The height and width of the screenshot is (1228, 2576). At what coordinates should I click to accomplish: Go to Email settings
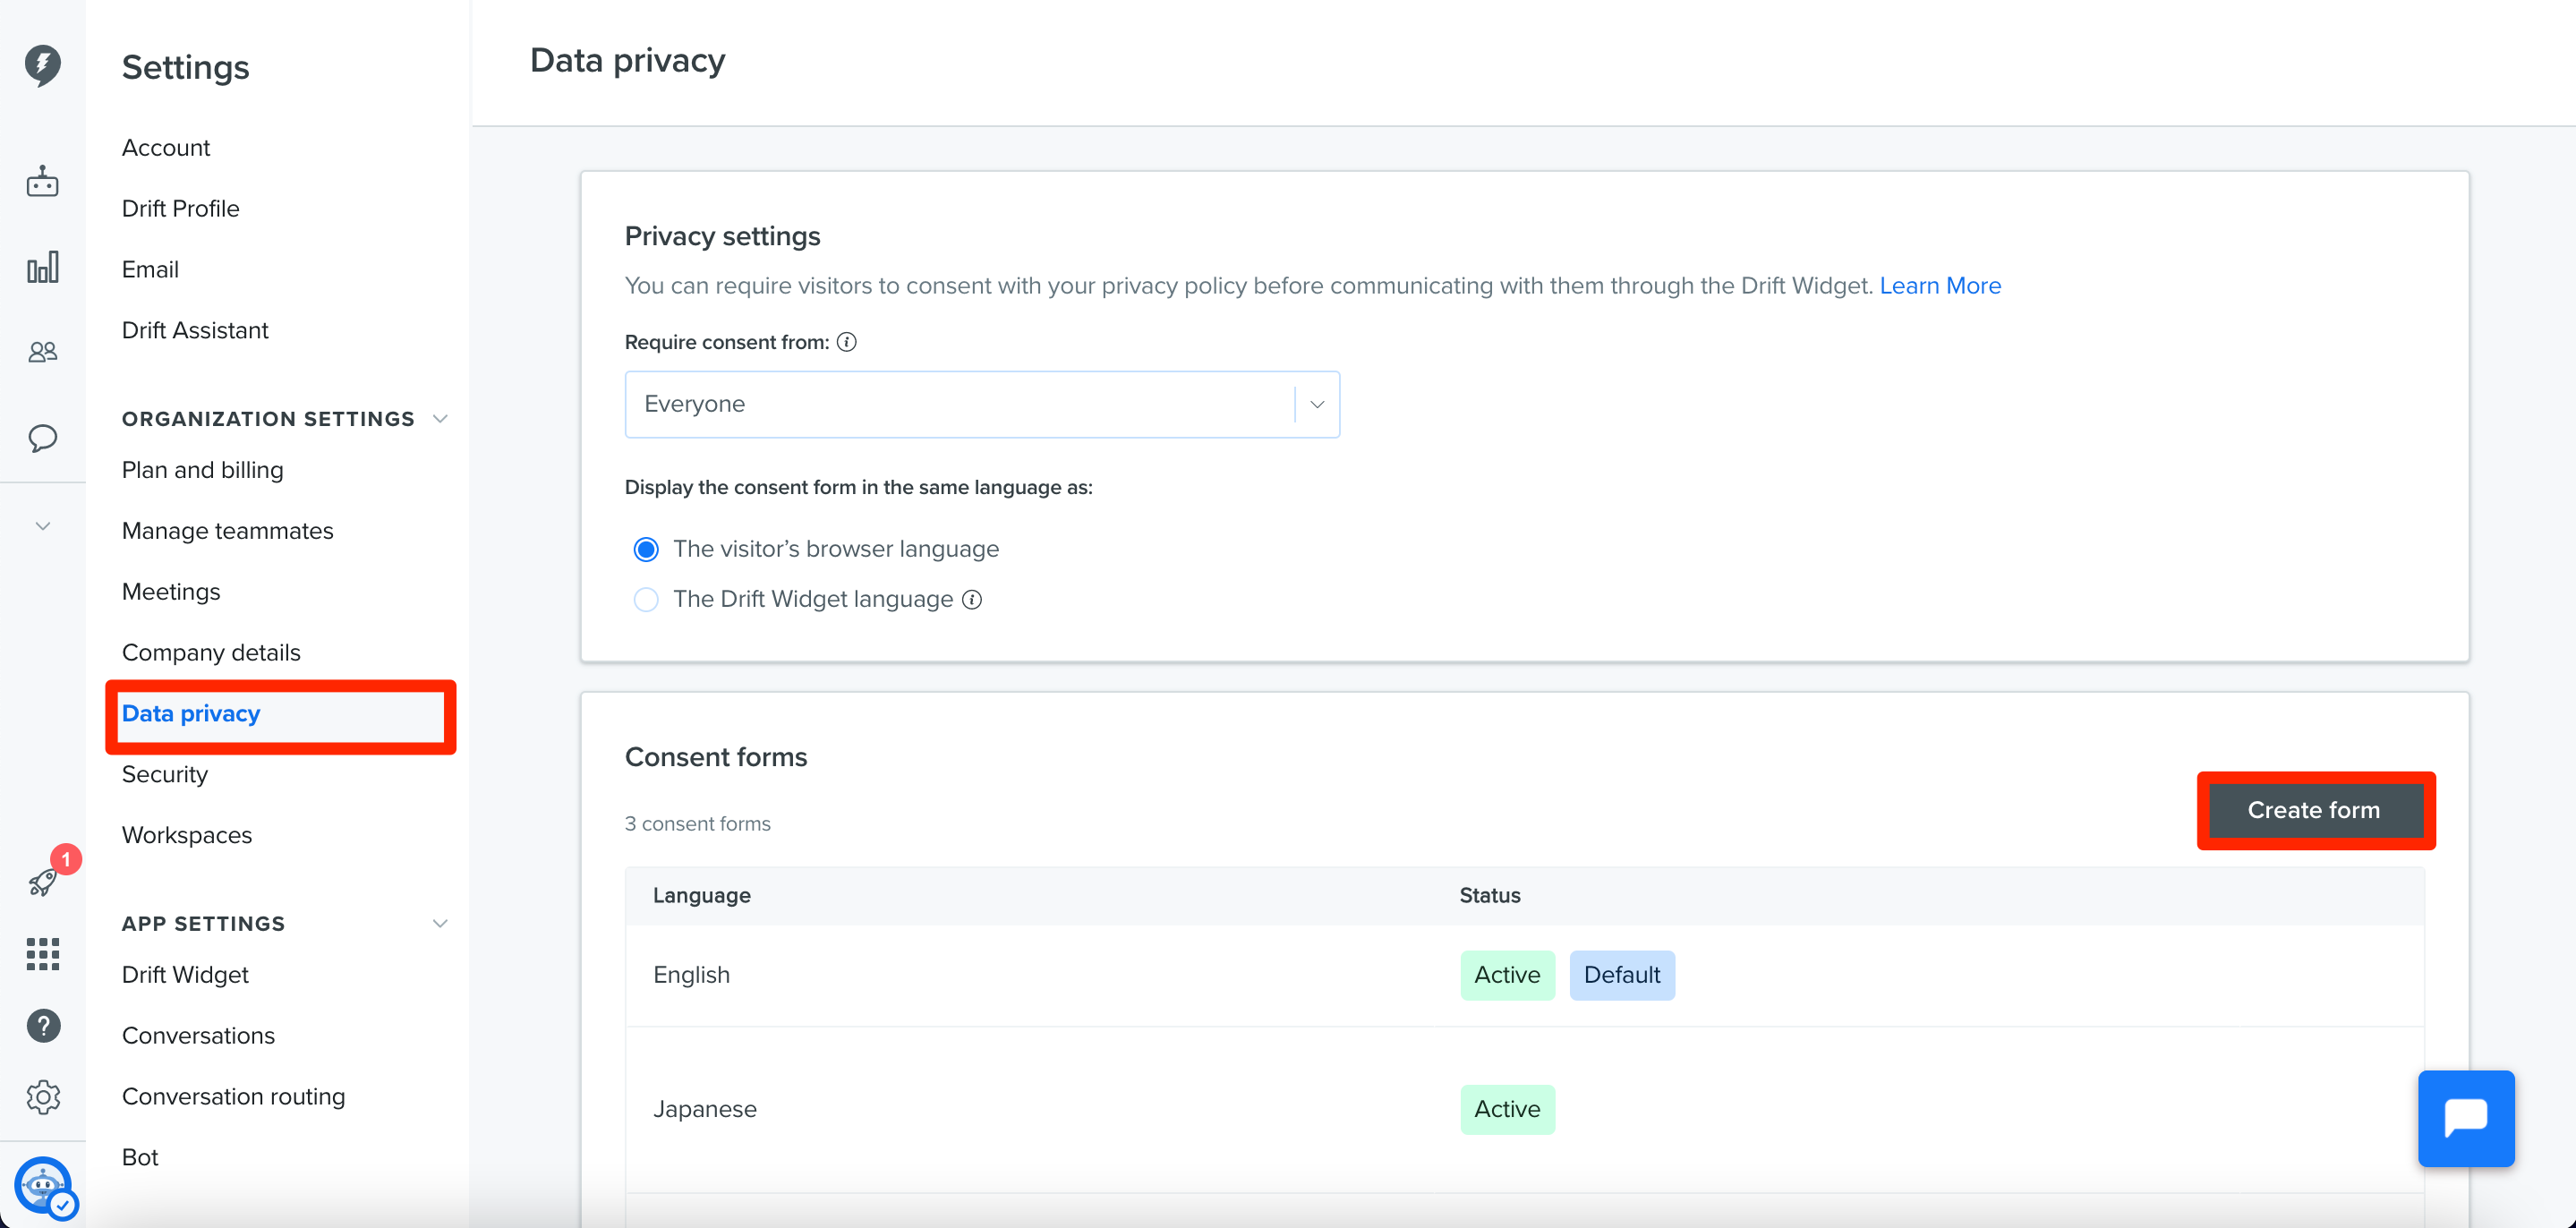(150, 270)
